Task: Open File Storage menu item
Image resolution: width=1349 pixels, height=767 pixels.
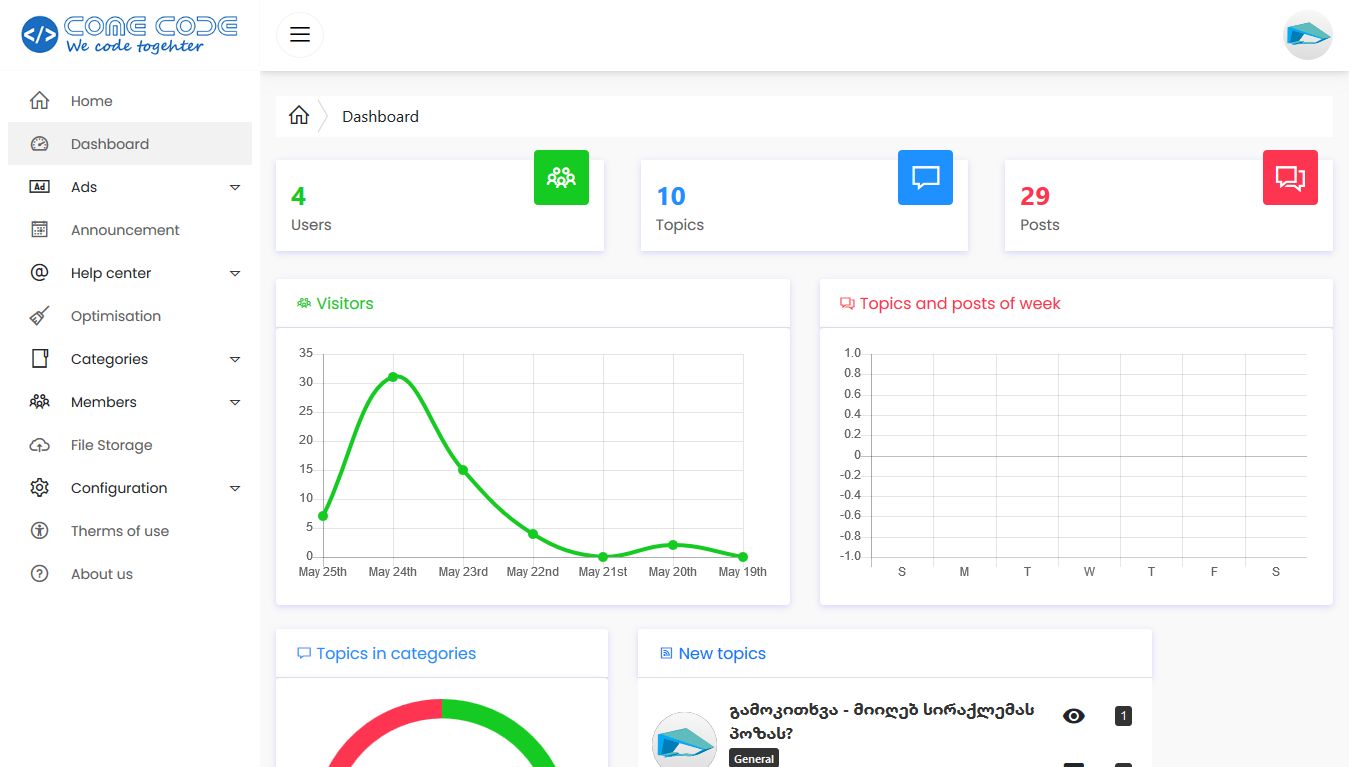Action: click(130, 445)
